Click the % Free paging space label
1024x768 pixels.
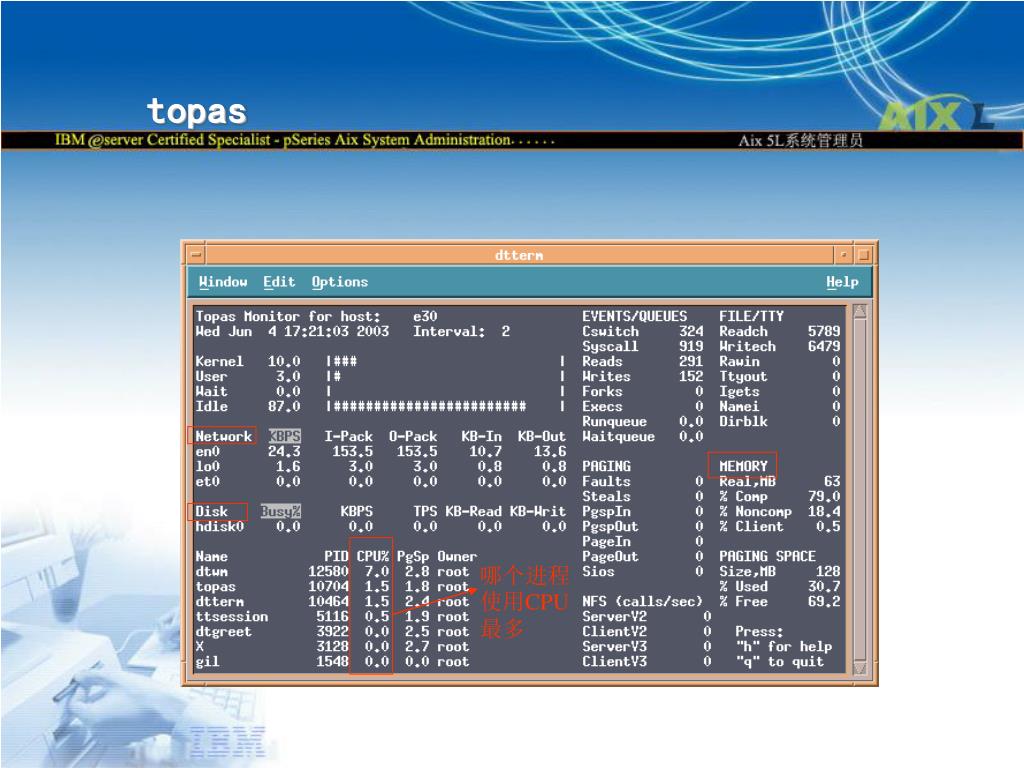[x=743, y=601]
